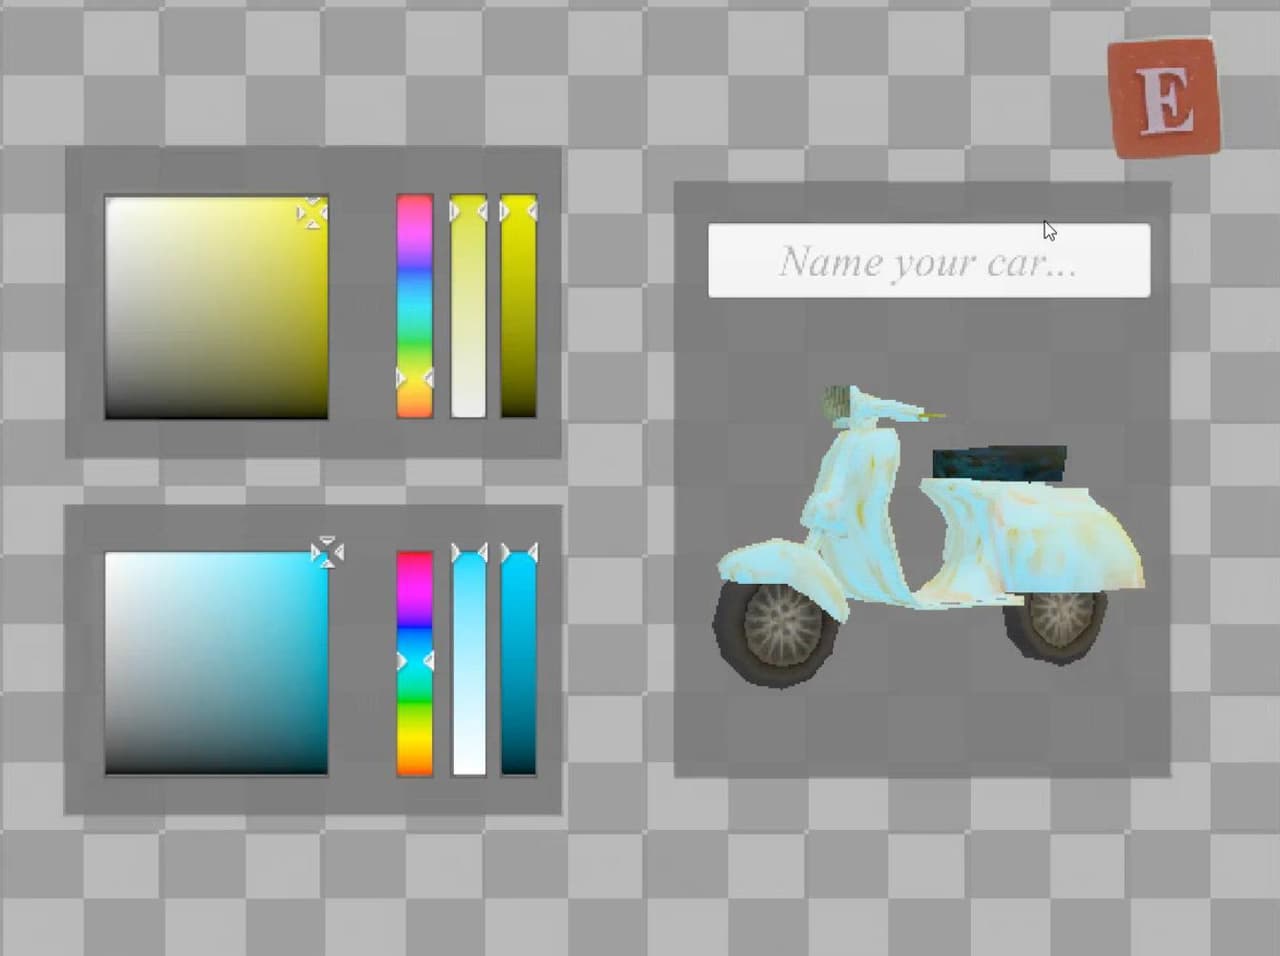
Task: Click the red E block icon
Action: click(1164, 98)
